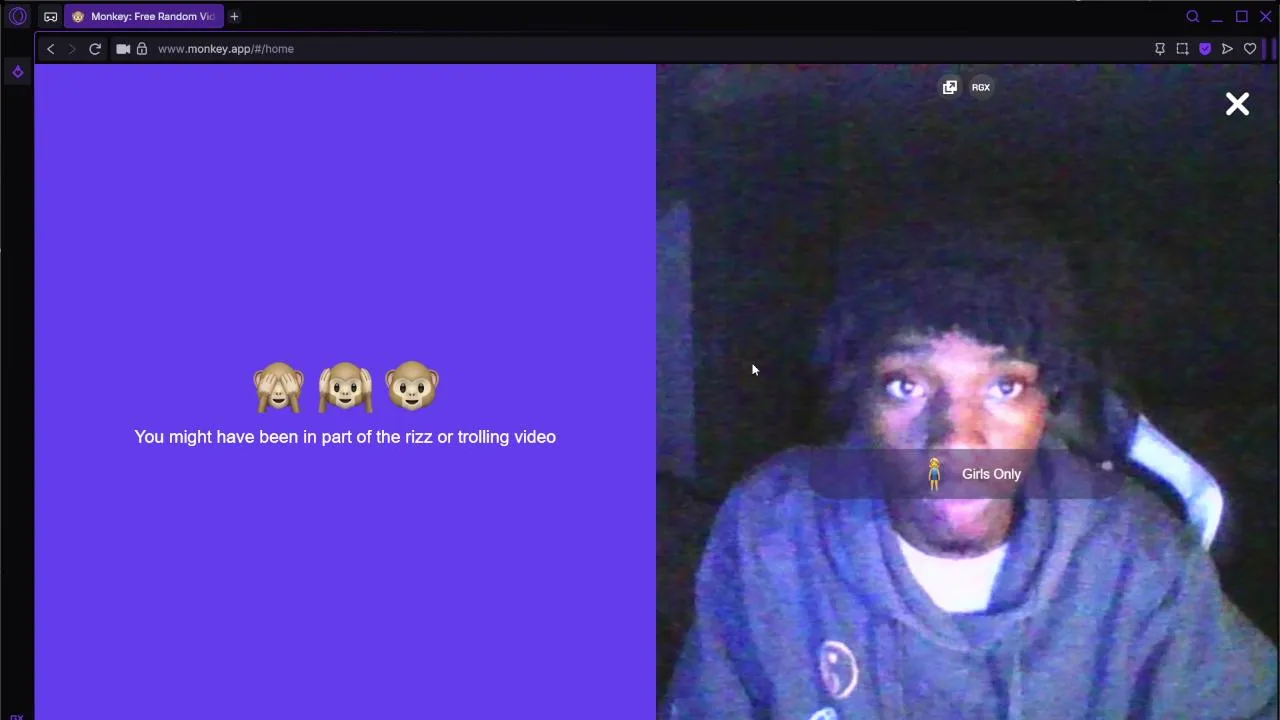Open the search tabs magnifier icon
Image resolution: width=1280 pixels, height=720 pixels.
tap(1192, 16)
